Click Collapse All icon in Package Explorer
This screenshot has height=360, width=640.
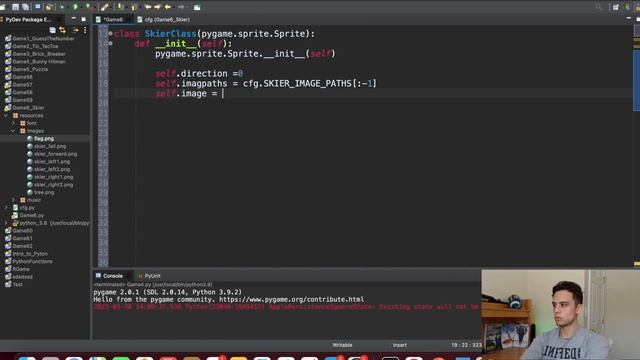pos(53,30)
